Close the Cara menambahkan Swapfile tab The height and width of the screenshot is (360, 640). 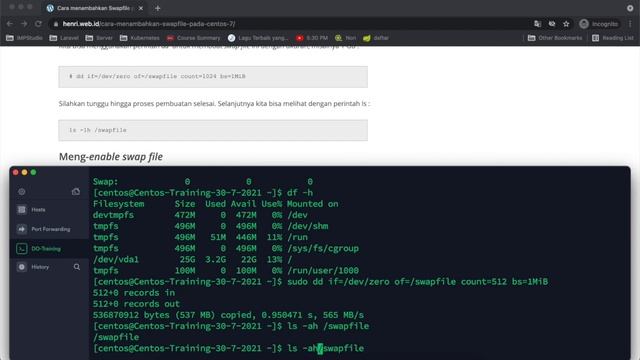(141, 8)
